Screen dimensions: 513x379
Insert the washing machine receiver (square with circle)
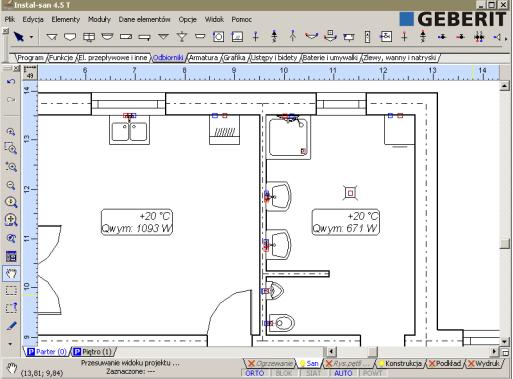click(x=218, y=36)
